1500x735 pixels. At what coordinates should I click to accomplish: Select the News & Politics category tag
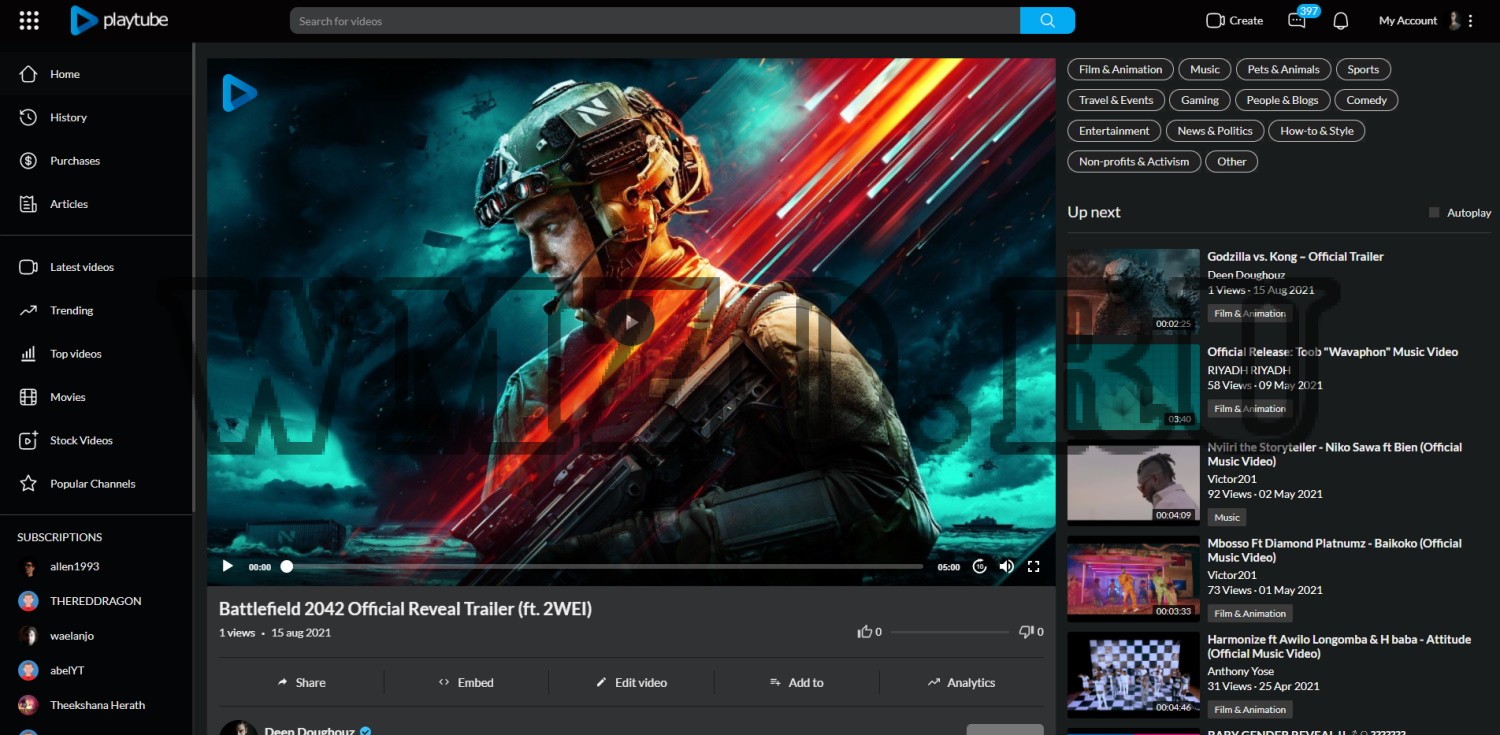point(1215,131)
